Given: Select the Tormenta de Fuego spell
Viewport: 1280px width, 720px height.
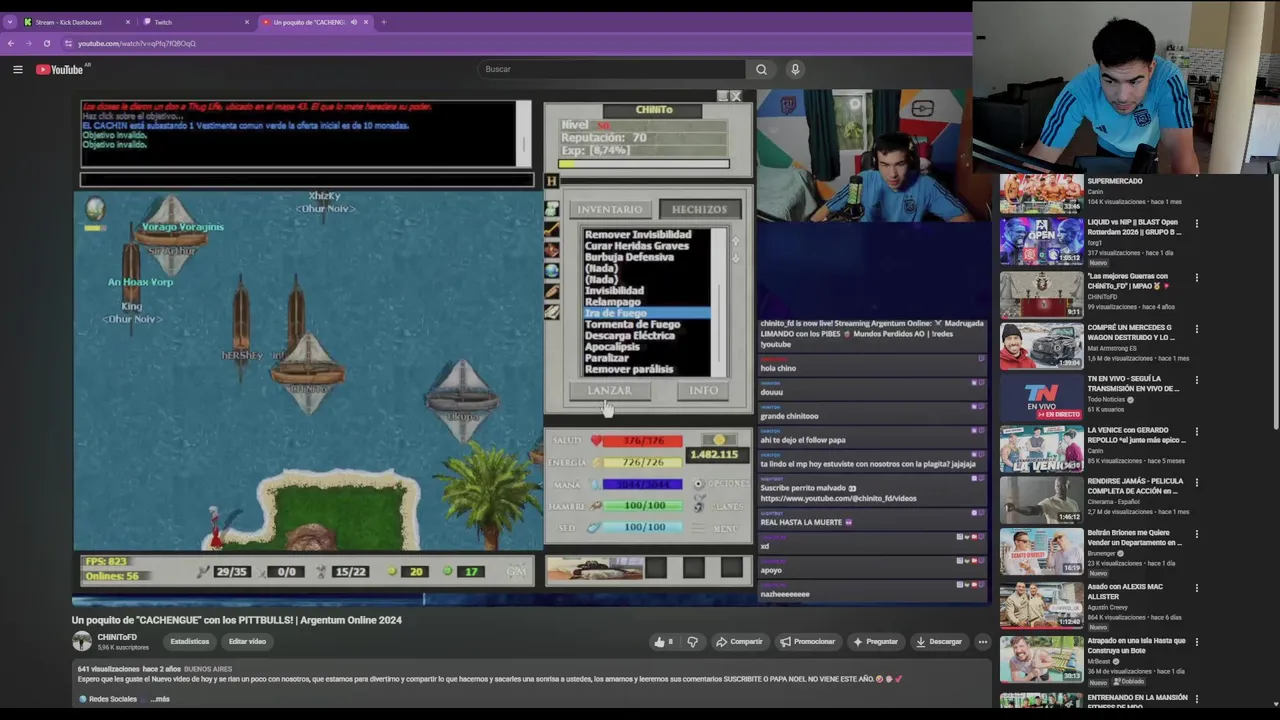Looking at the screenshot, I should tap(632, 324).
